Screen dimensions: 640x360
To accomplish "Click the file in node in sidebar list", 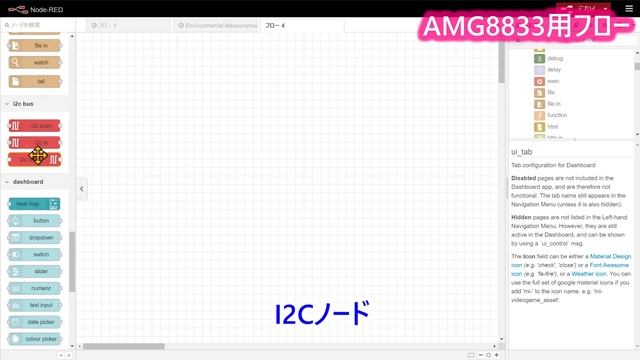I will (548, 104).
